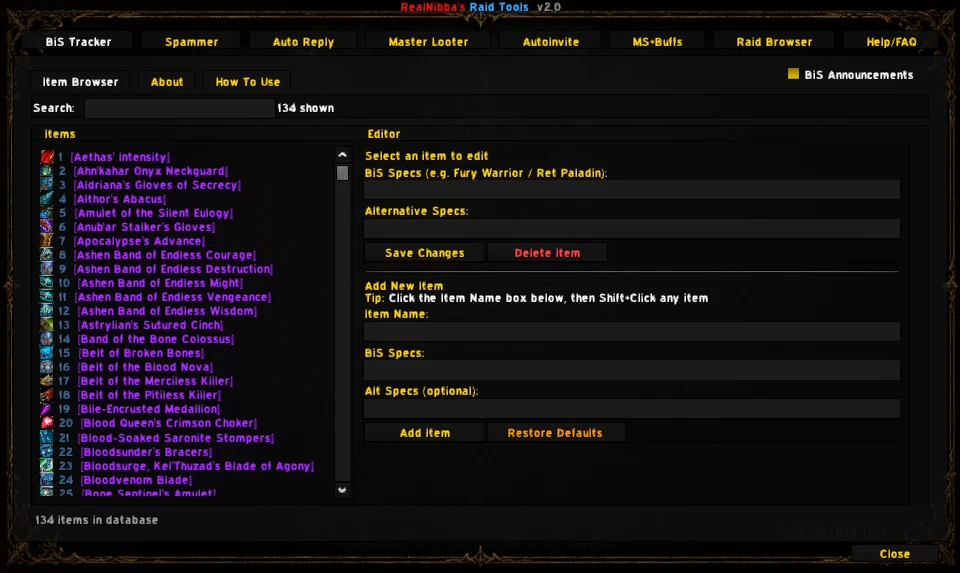960x573 pixels.
Task: Click the item list scroll-down arrow
Action: [x=342, y=490]
